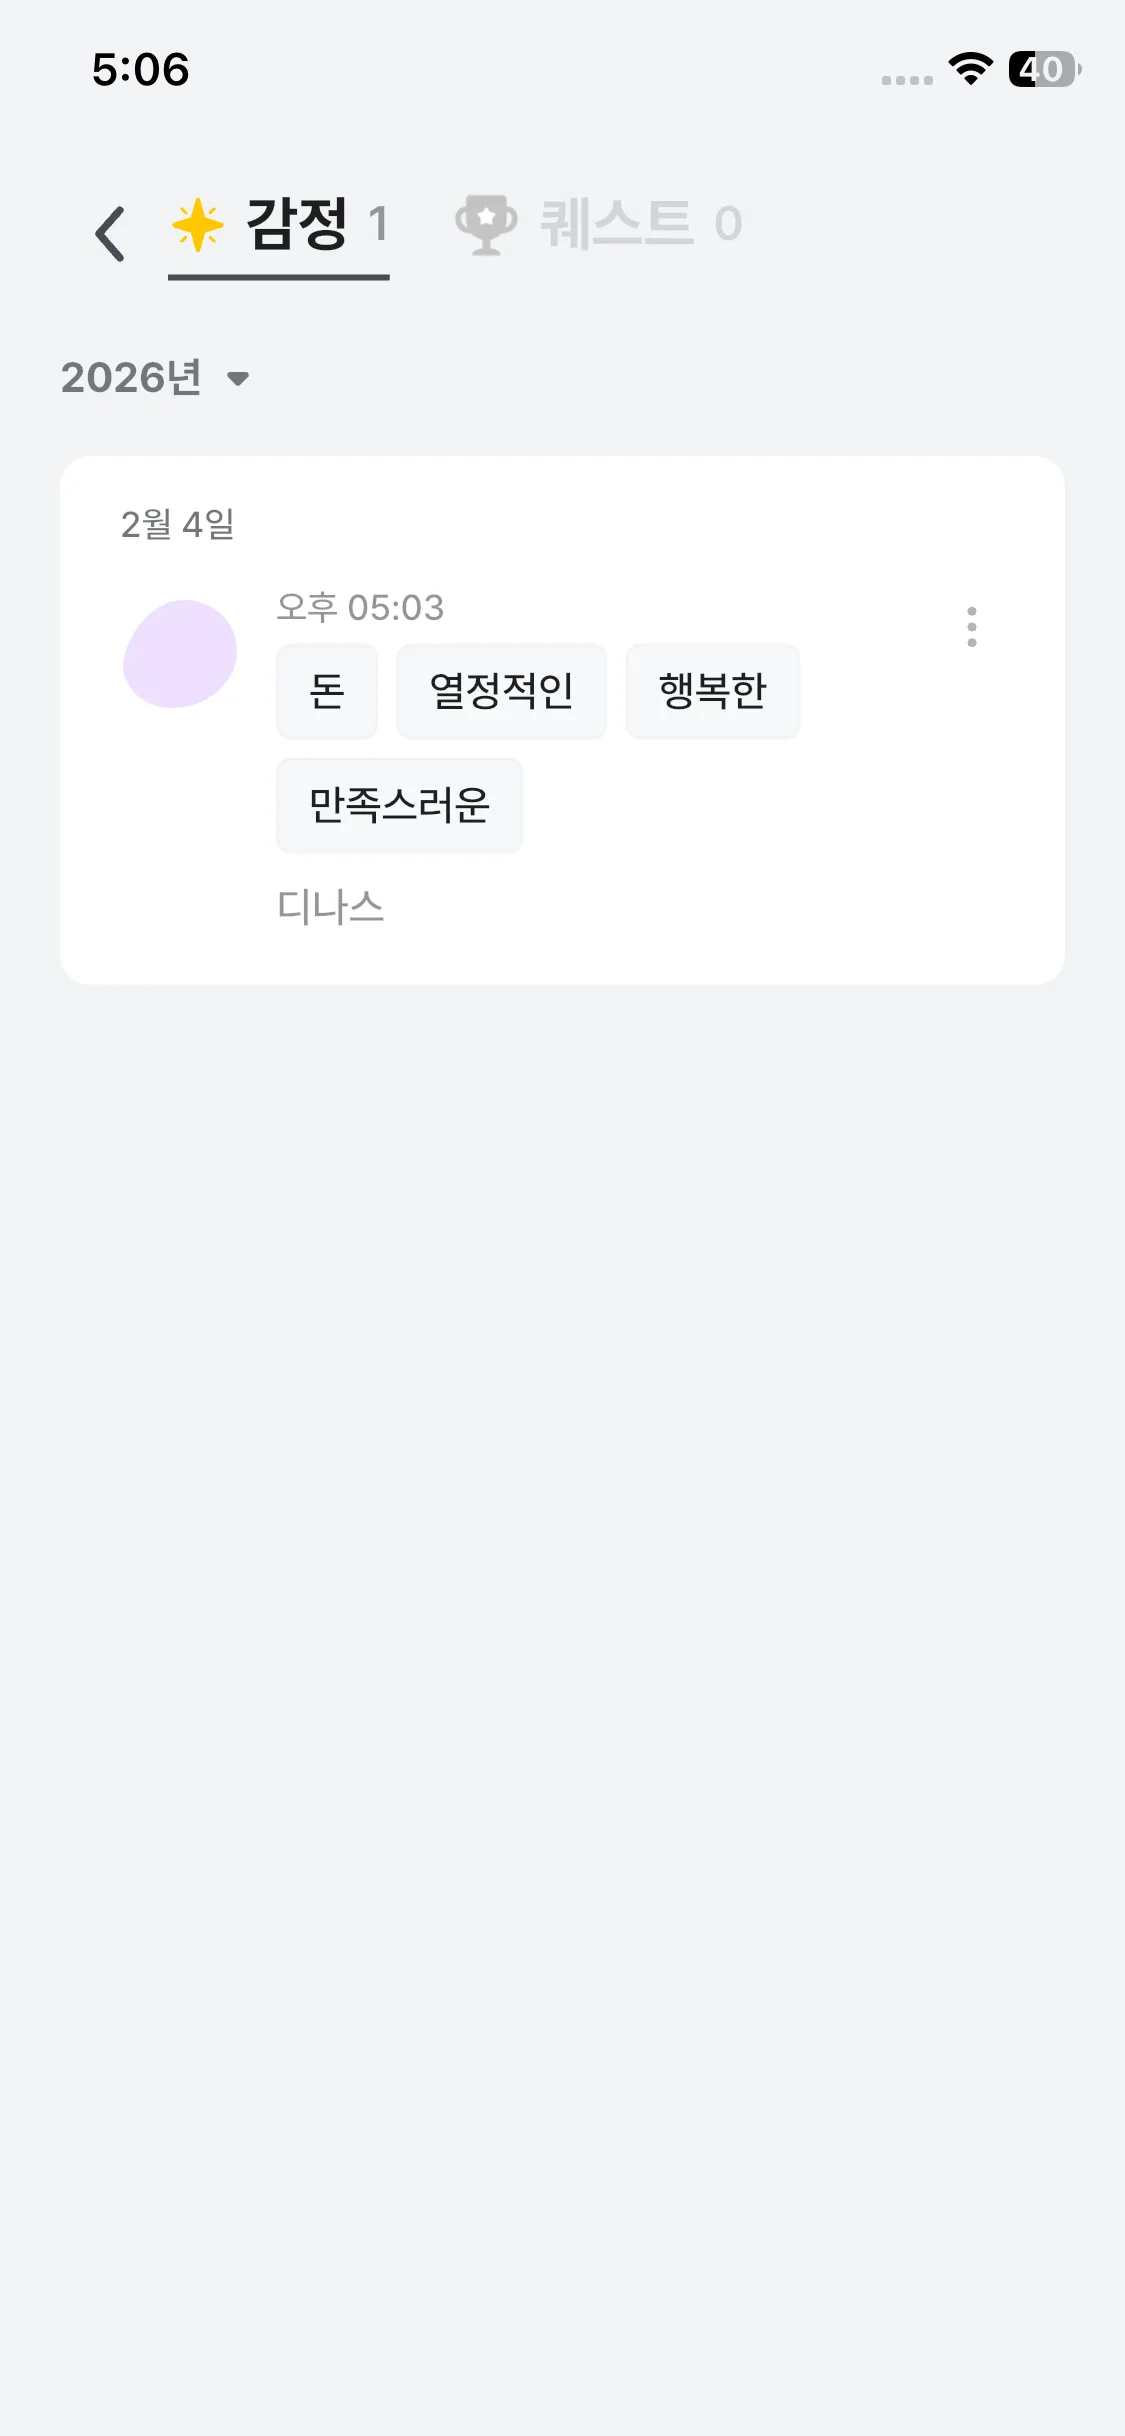Viewport: 1125px width, 2436px height.
Task: Open the three-dot entry options menu
Action: tap(971, 627)
